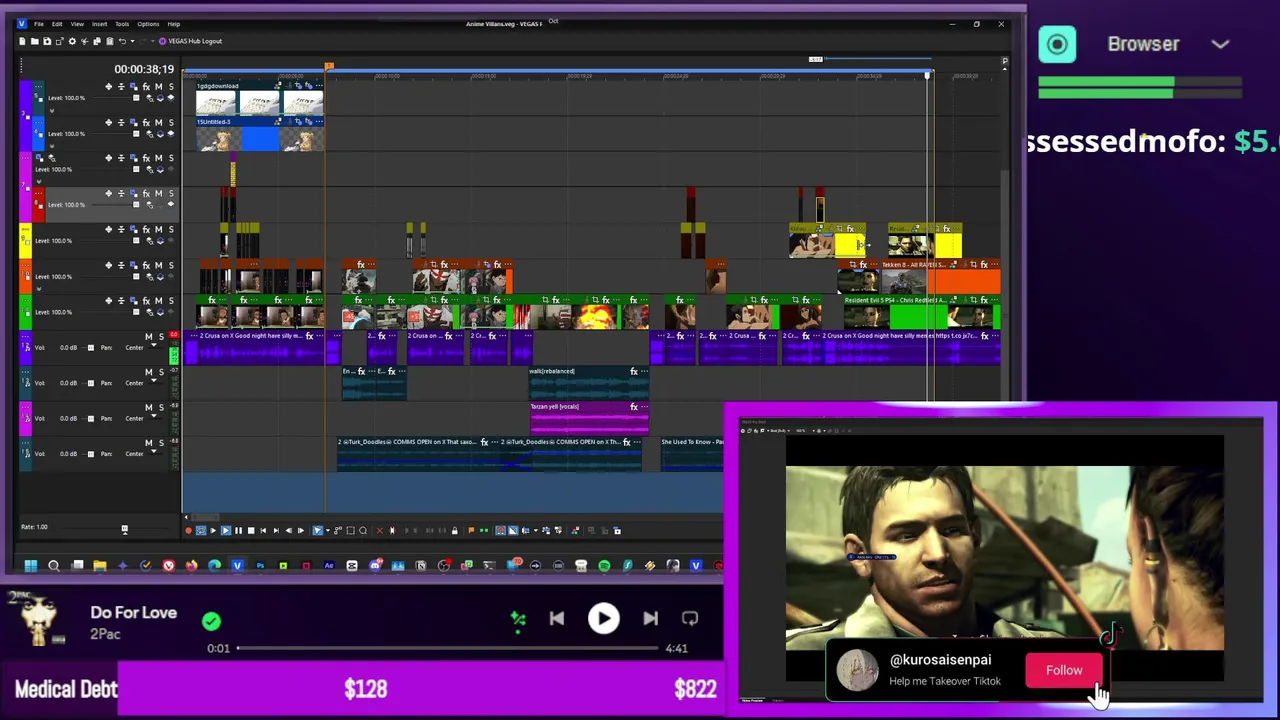The height and width of the screenshot is (720, 1280).
Task: Mute the green video track
Action: pos(158,300)
